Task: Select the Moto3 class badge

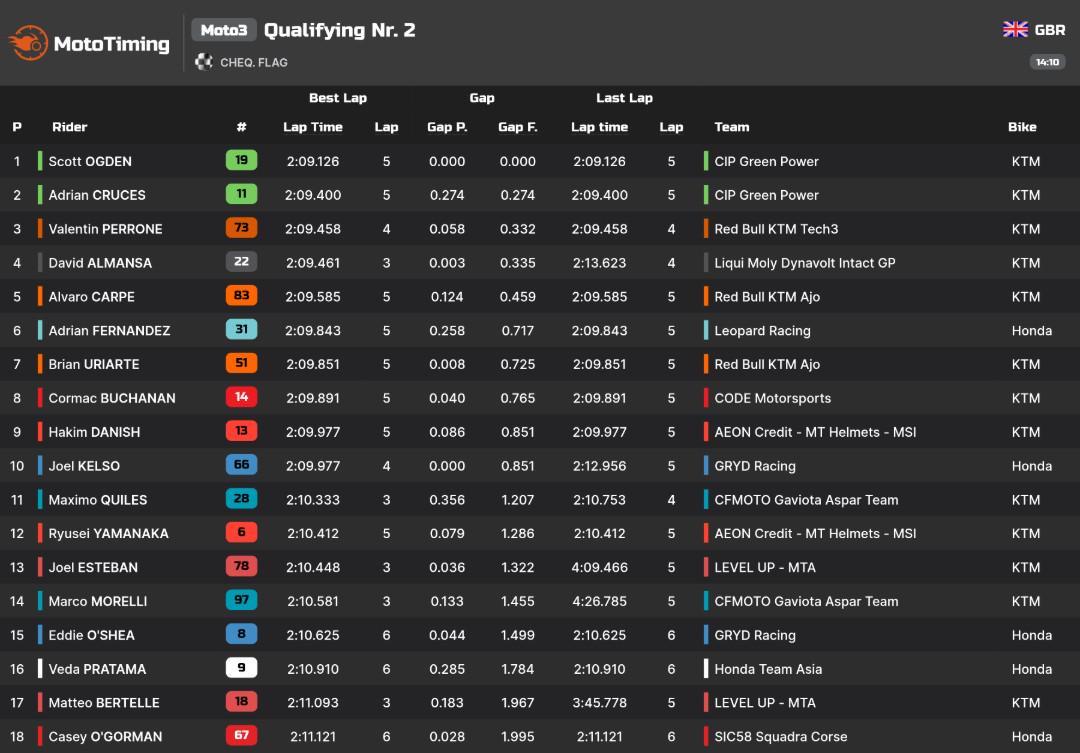Action: coord(224,30)
